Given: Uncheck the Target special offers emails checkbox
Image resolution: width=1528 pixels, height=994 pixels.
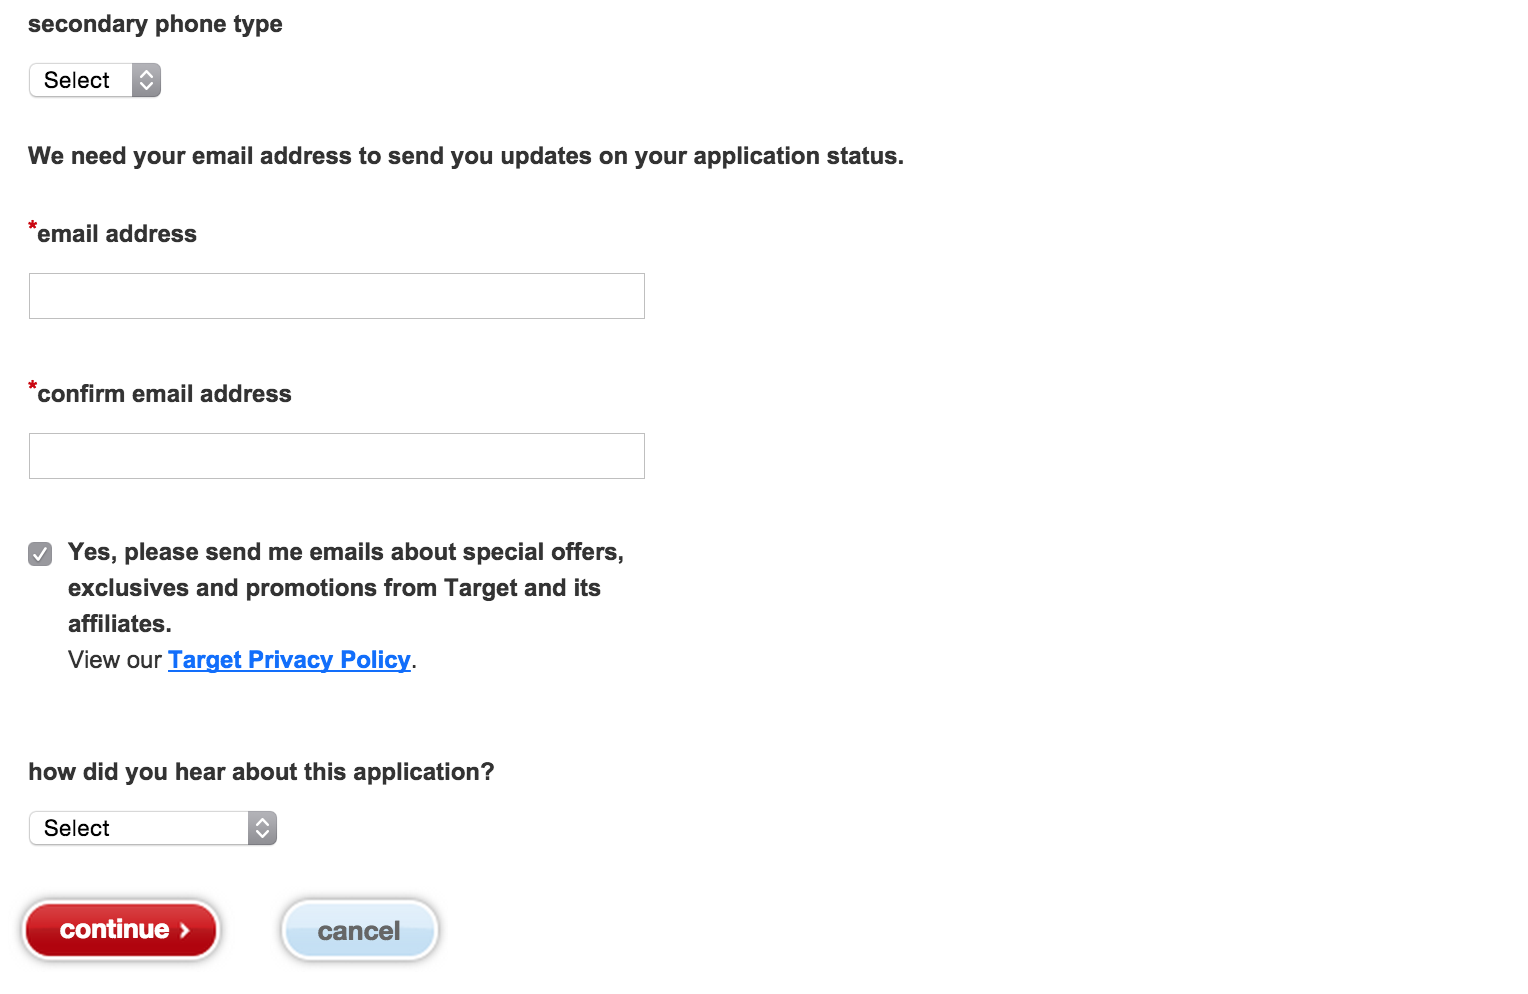Looking at the screenshot, I should [x=39, y=553].
